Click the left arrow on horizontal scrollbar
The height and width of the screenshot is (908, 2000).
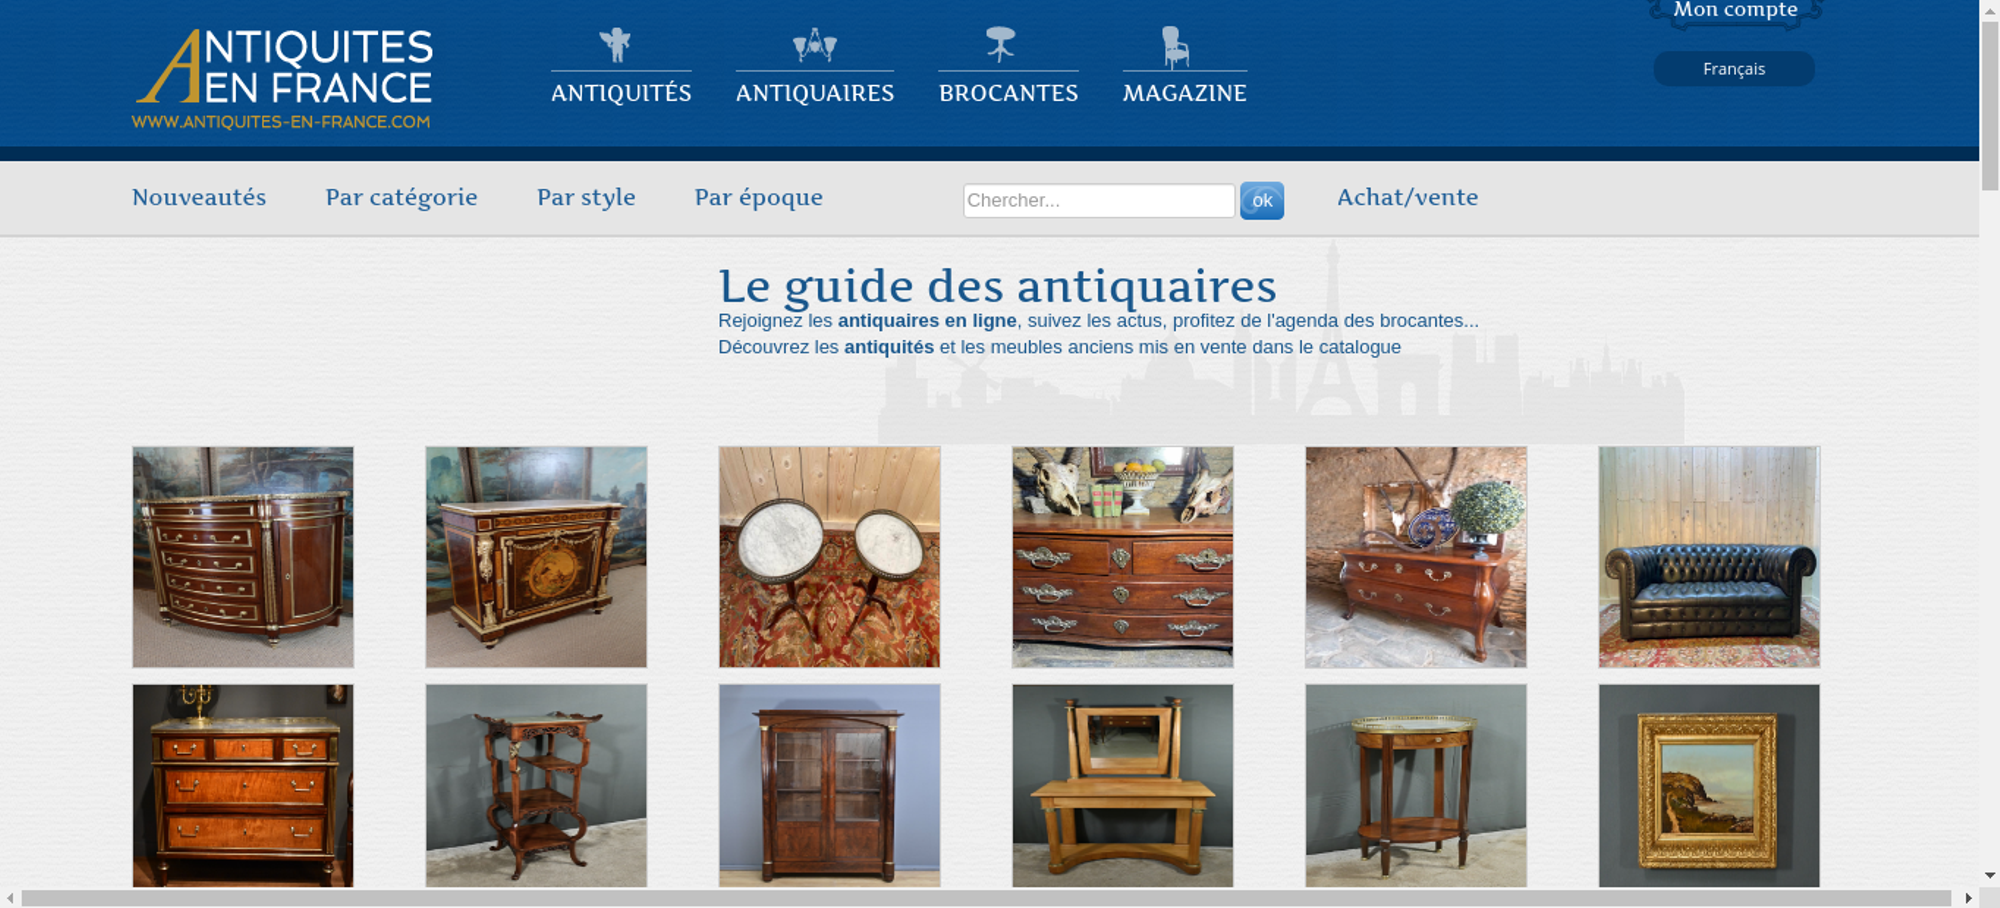[10, 898]
